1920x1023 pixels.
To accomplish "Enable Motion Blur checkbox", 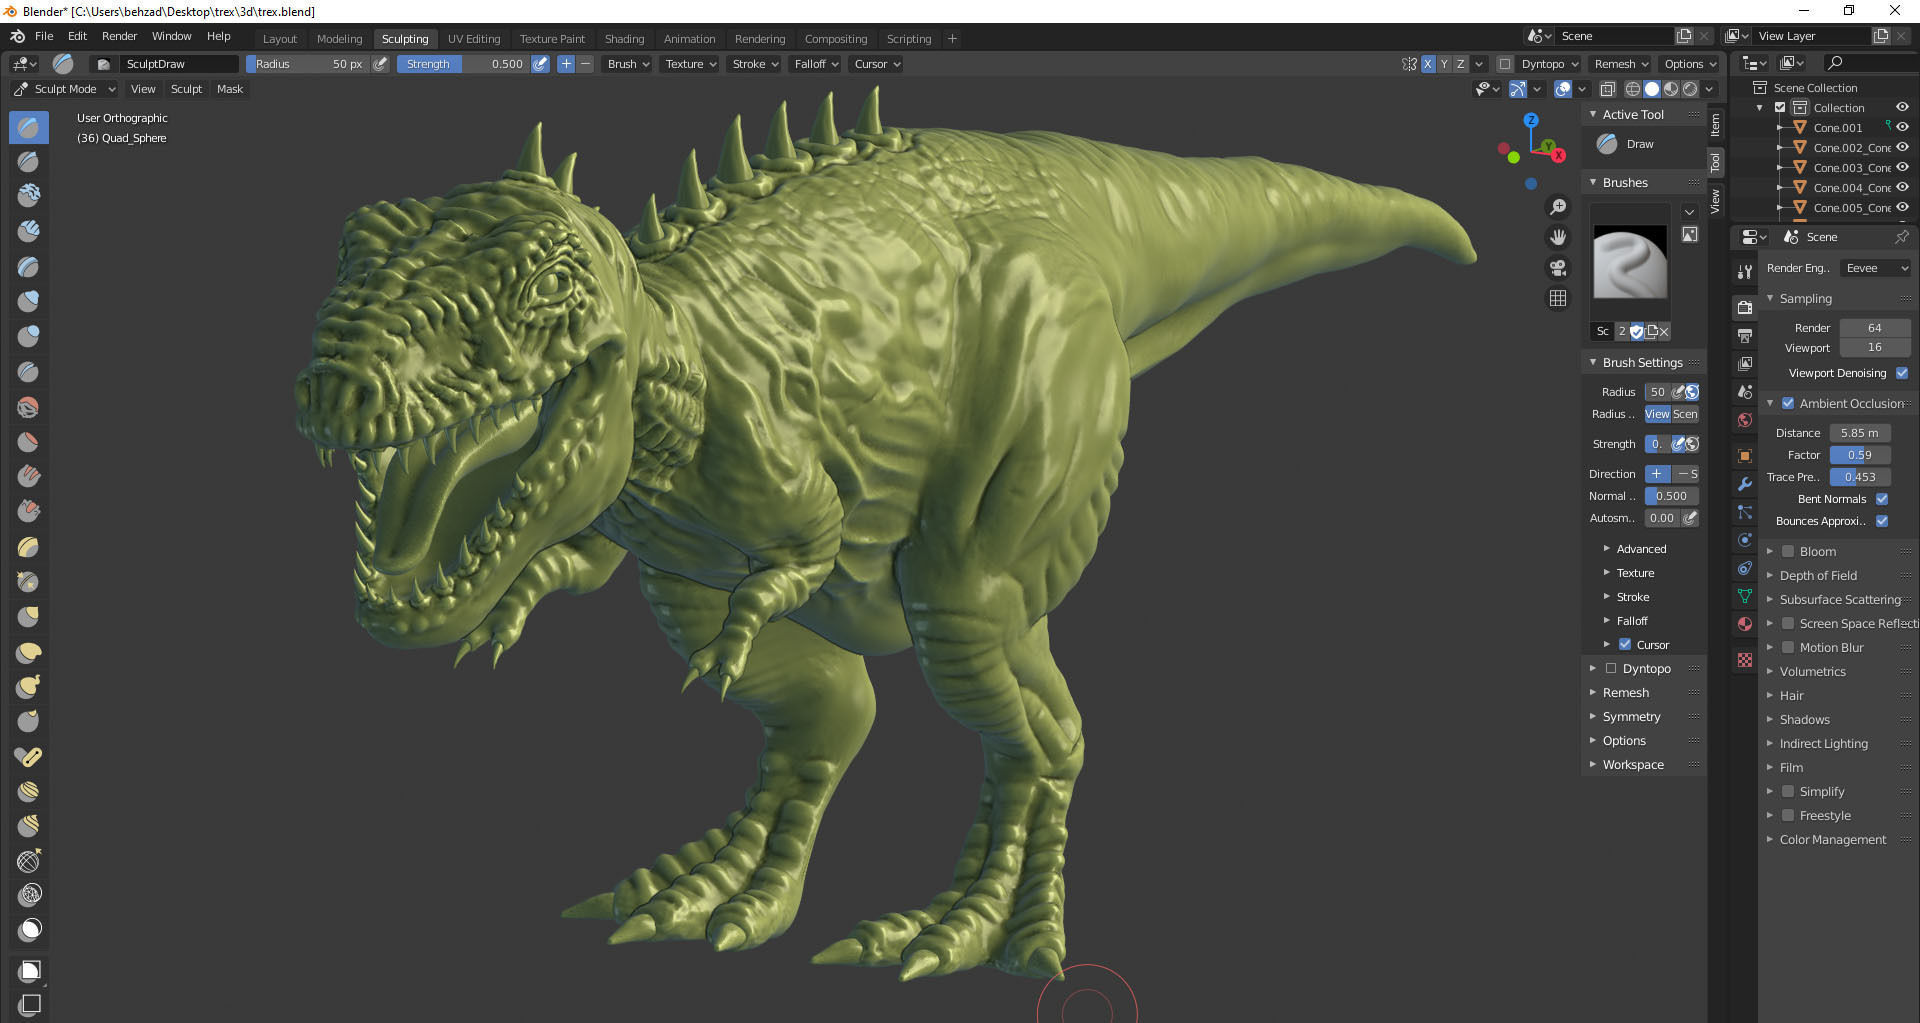I will 1788,647.
